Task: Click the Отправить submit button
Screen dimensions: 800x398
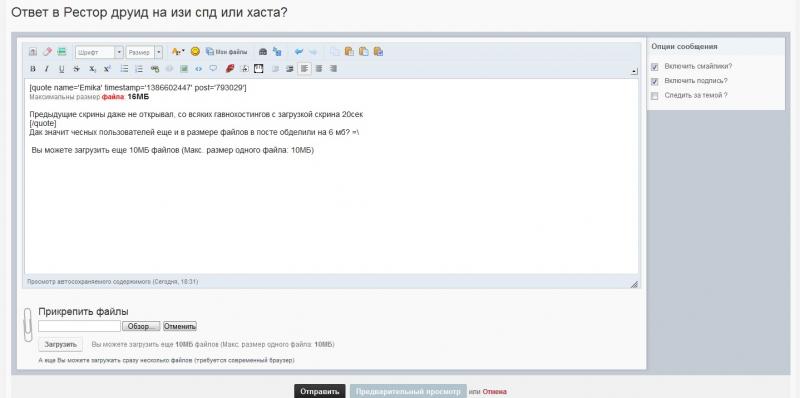Action: tap(319, 391)
